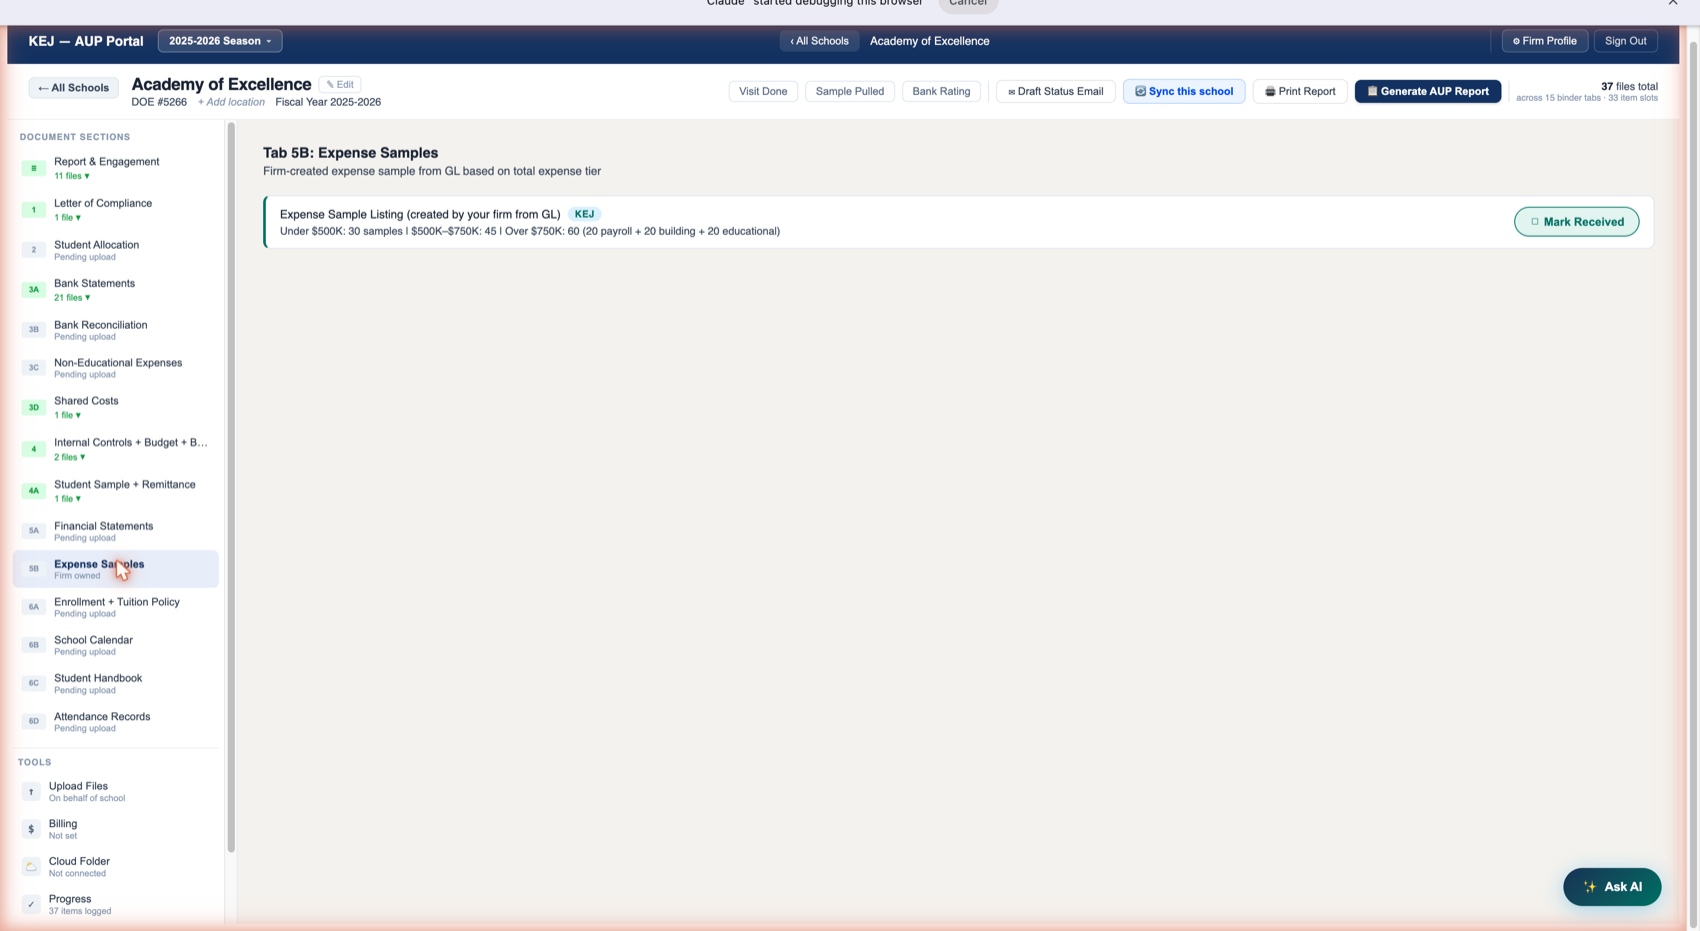Click the 3A Bank Statements badge icon
This screenshot has width=1700, height=931.
(x=33, y=290)
